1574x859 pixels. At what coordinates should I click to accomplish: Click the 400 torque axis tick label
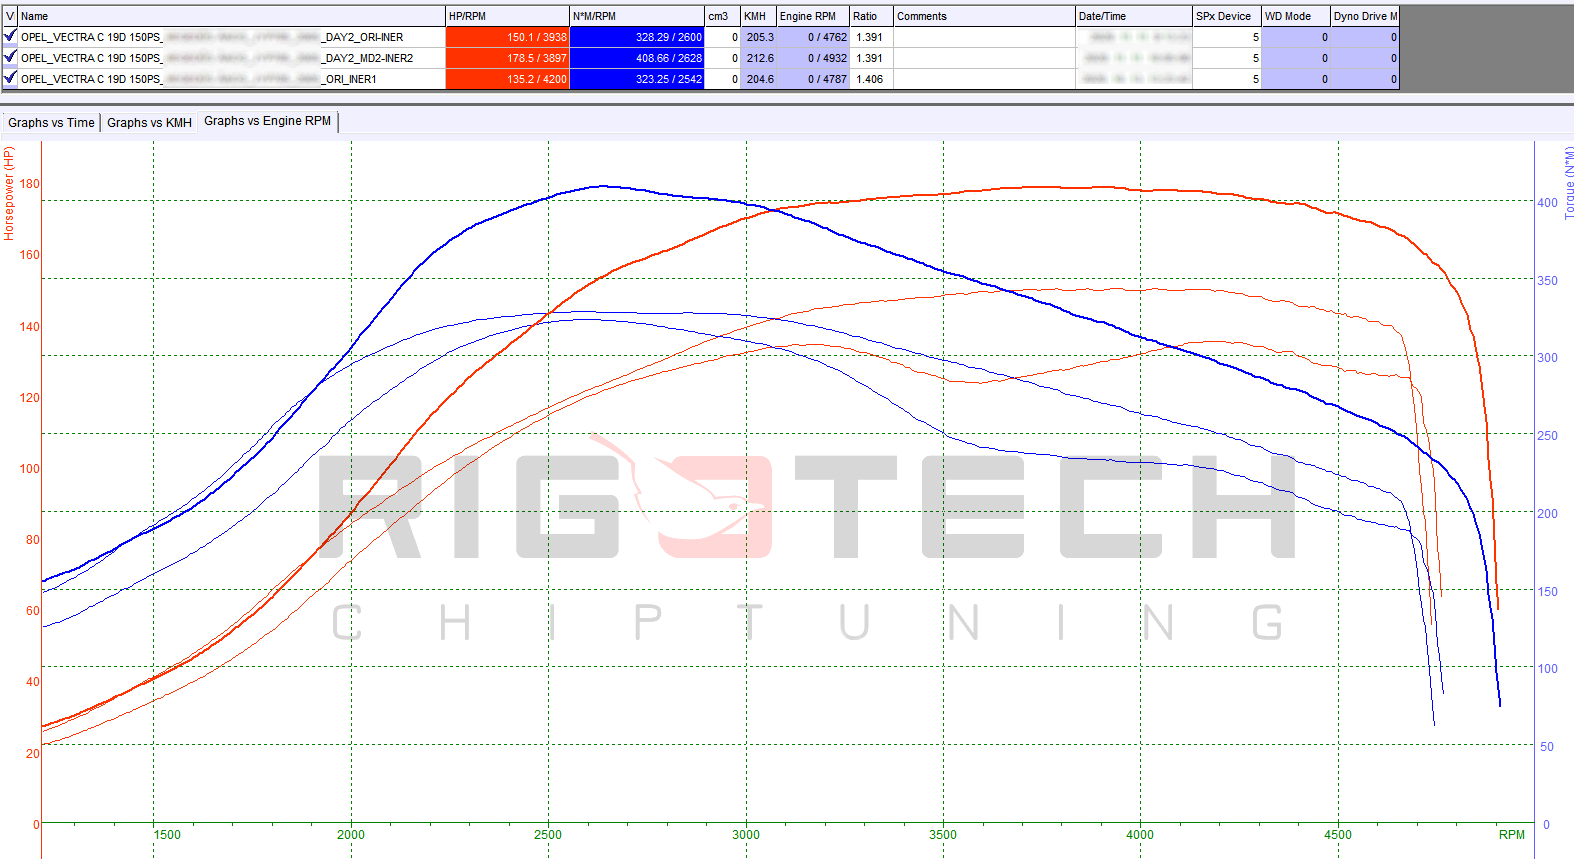point(1547,203)
